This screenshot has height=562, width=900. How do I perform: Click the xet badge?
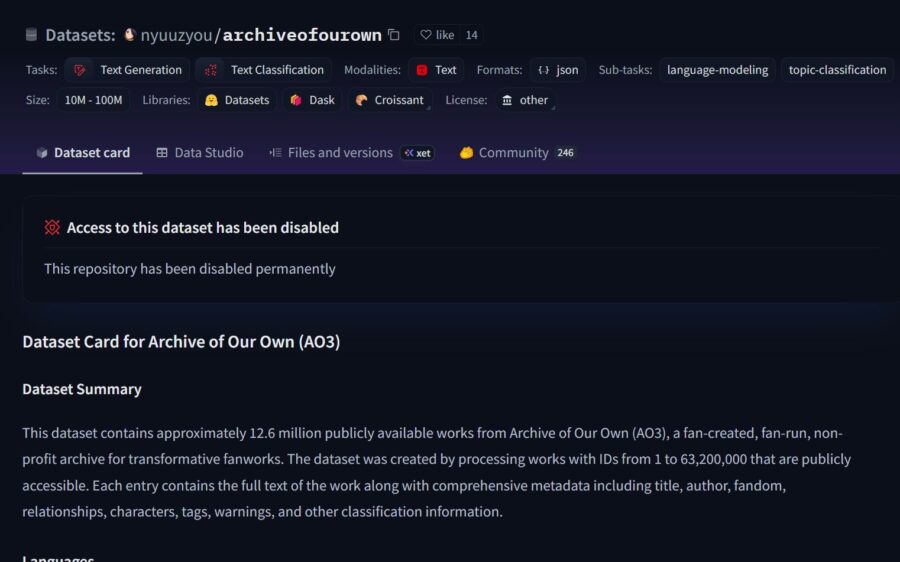point(417,153)
